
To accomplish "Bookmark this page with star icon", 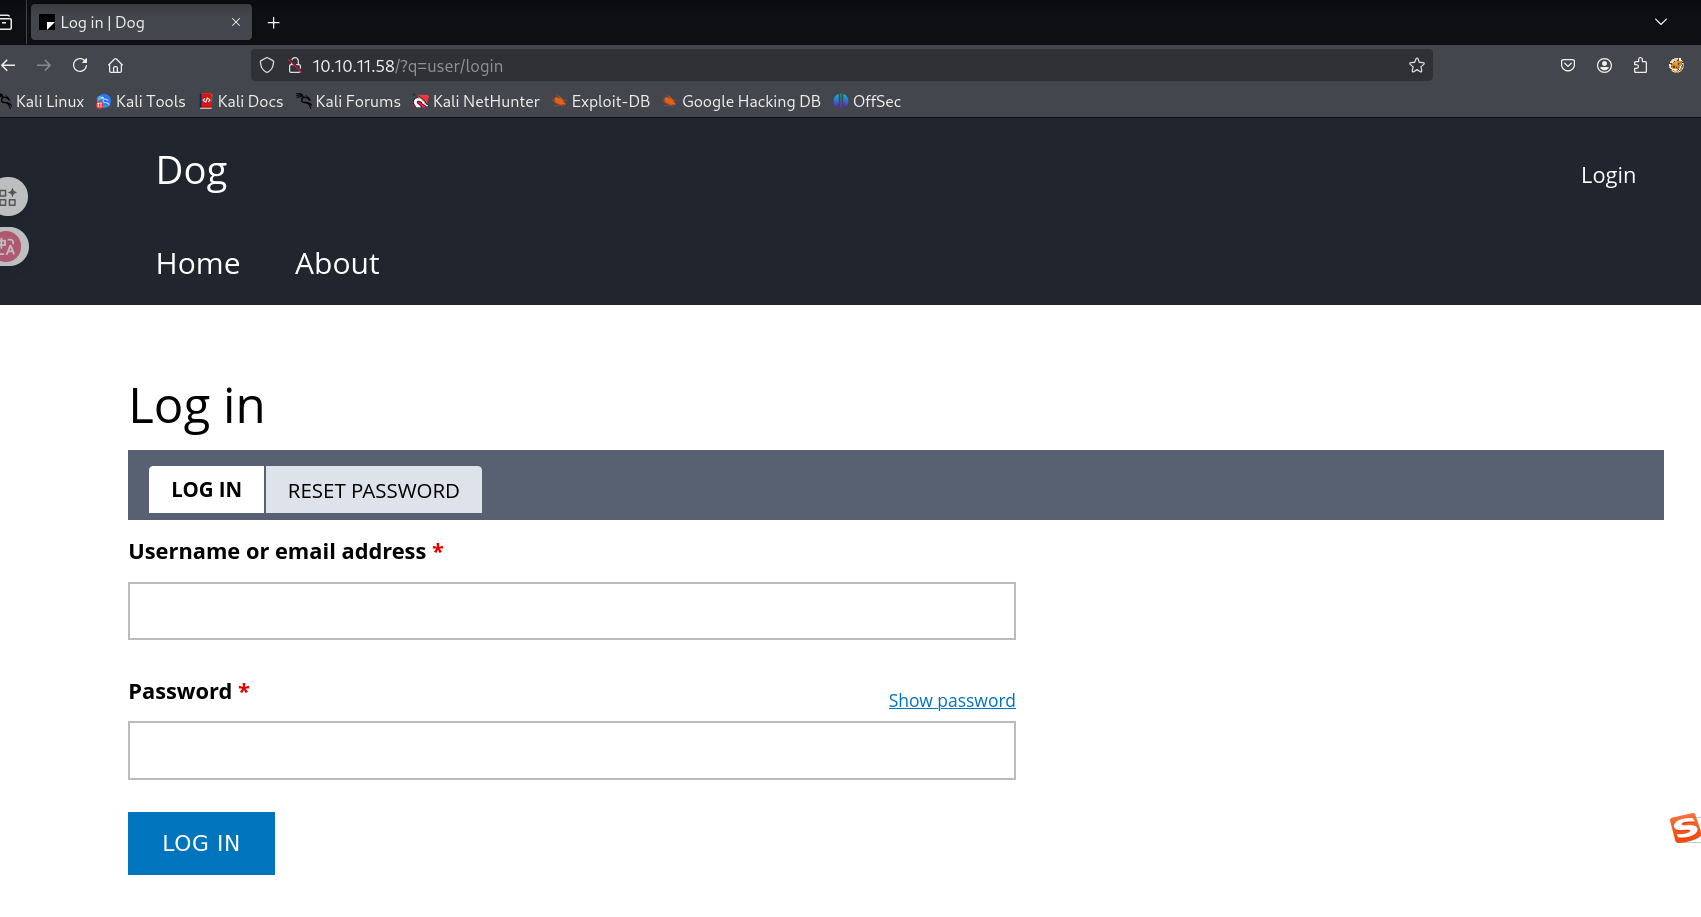I will click(1416, 65).
